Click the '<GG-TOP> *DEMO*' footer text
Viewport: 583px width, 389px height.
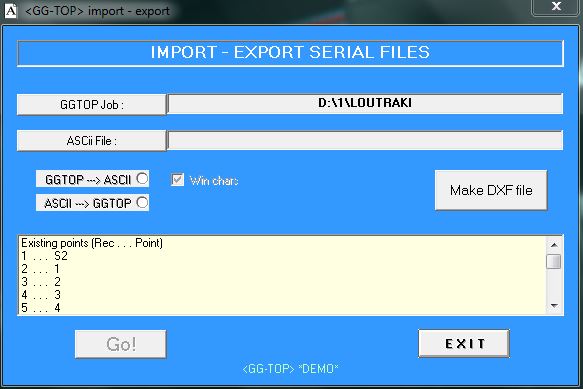[290, 369]
